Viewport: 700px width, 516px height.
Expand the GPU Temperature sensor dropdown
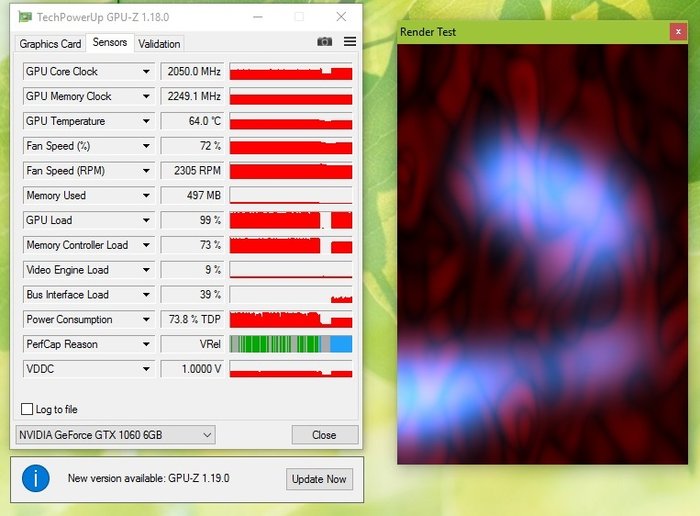click(146, 121)
